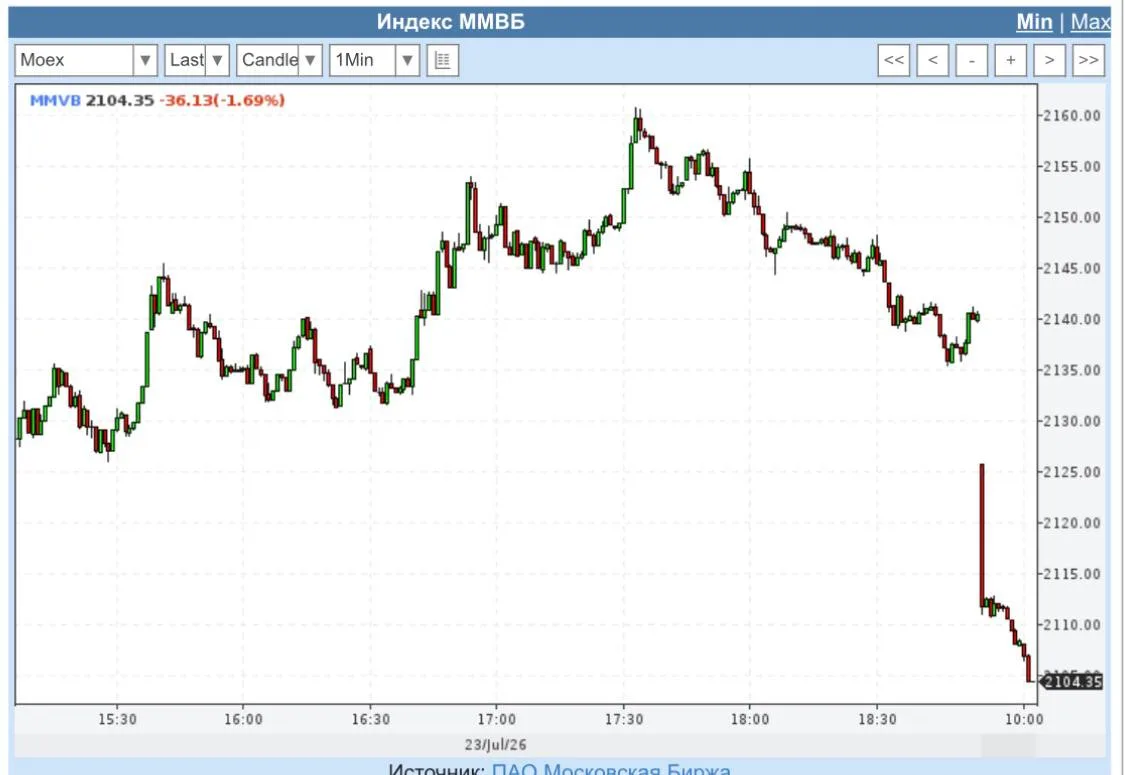Step chart forward with > button
Image resolution: width=1125 pixels, height=775 pixels.
[x=1049, y=60]
